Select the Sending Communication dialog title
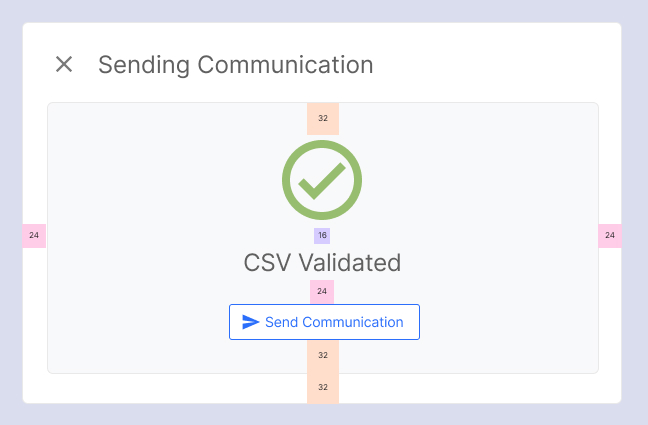This screenshot has width=648, height=425. [236, 65]
